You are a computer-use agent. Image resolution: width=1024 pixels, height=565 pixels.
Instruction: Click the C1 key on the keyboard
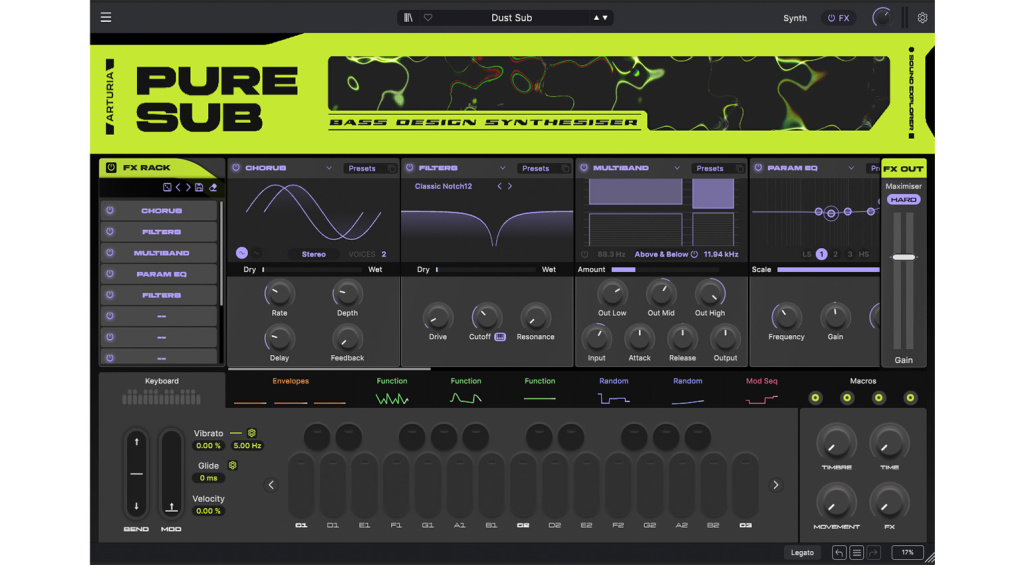tap(301, 485)
